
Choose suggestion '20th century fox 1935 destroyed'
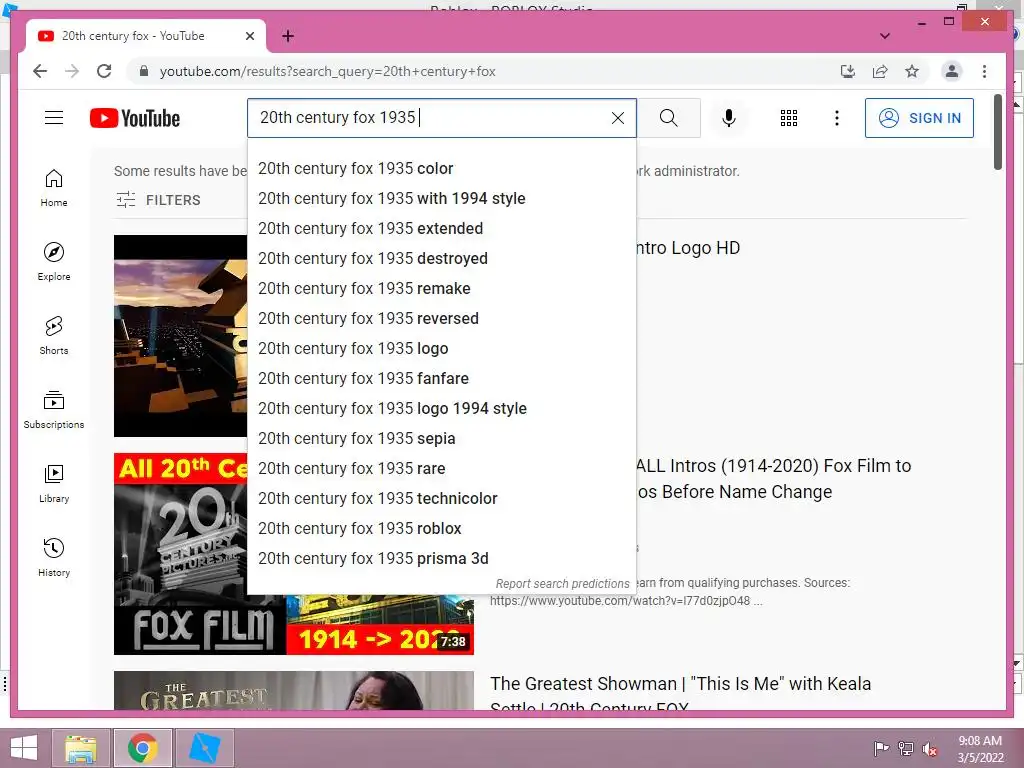pyautogui.click(x=441, y=259)
